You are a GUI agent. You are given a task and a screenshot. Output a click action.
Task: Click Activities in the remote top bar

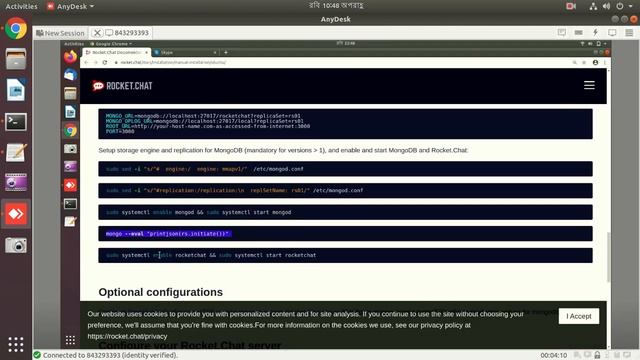tap(74, 44)
